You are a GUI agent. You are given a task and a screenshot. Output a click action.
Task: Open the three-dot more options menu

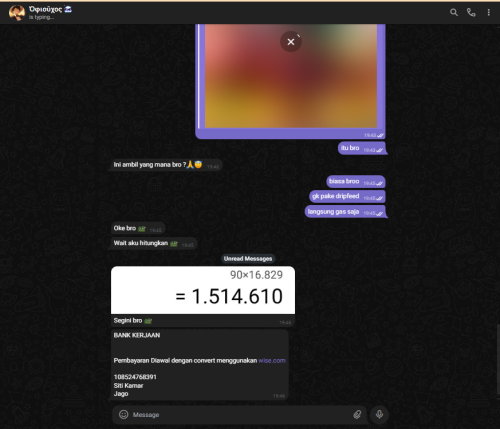click(489, 13)
